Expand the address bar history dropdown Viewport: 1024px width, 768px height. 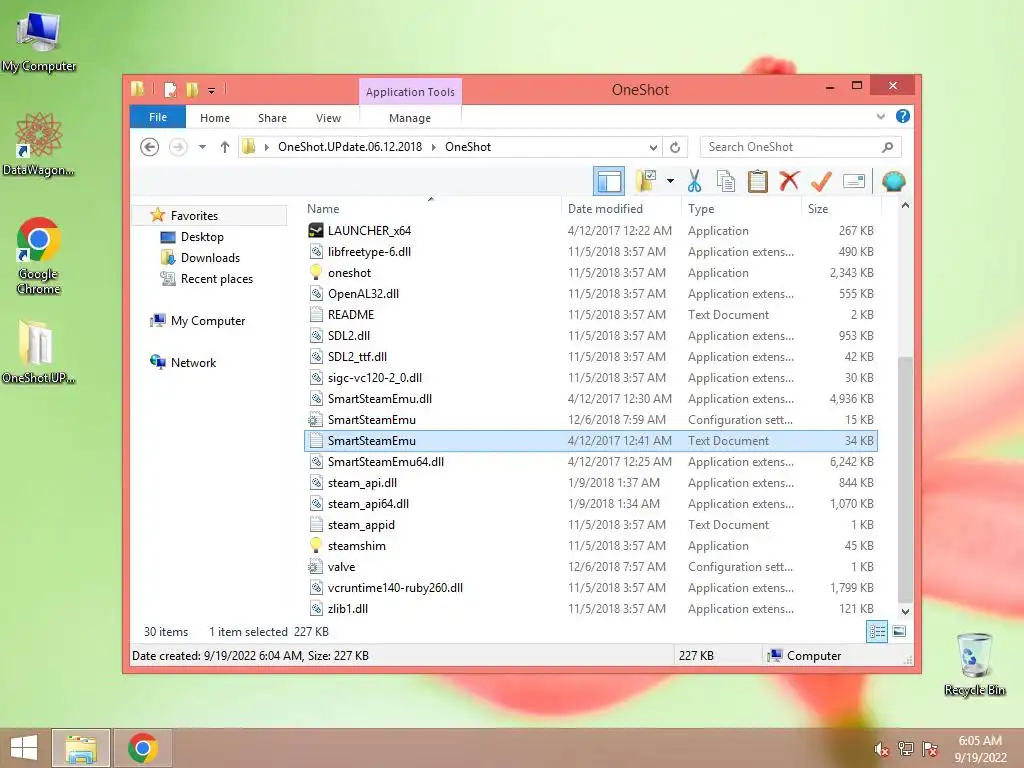pos(653,147)
